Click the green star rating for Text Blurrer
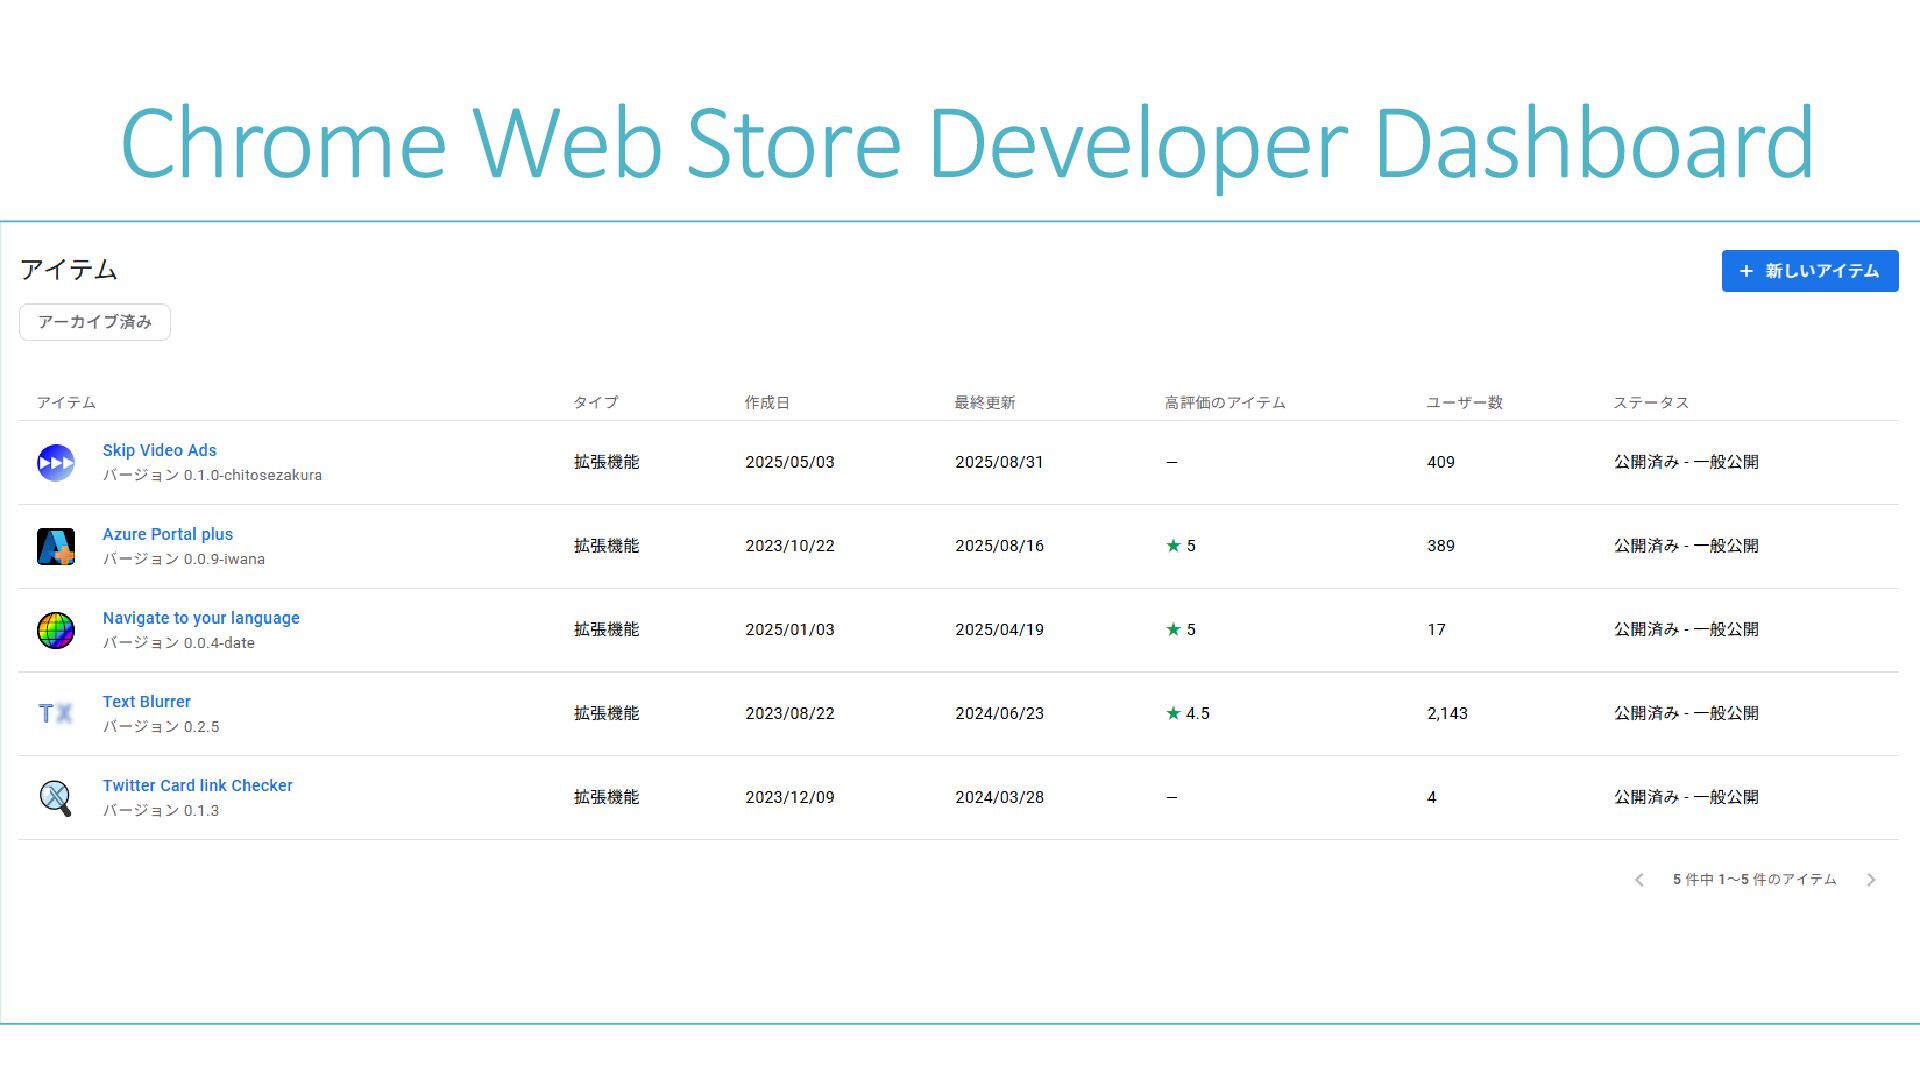 (x=1174, y=713)
